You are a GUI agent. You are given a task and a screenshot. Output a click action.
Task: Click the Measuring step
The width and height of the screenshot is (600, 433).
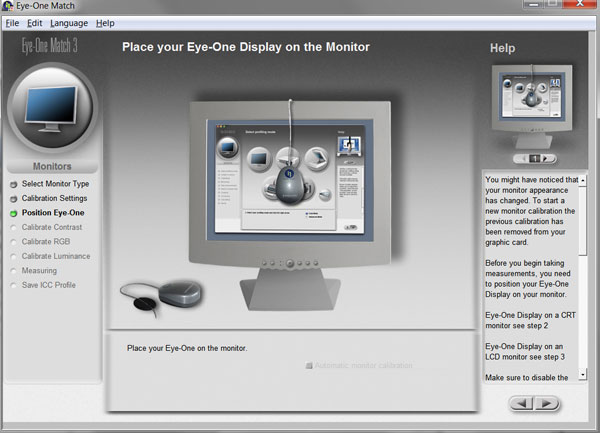point(39,271)
